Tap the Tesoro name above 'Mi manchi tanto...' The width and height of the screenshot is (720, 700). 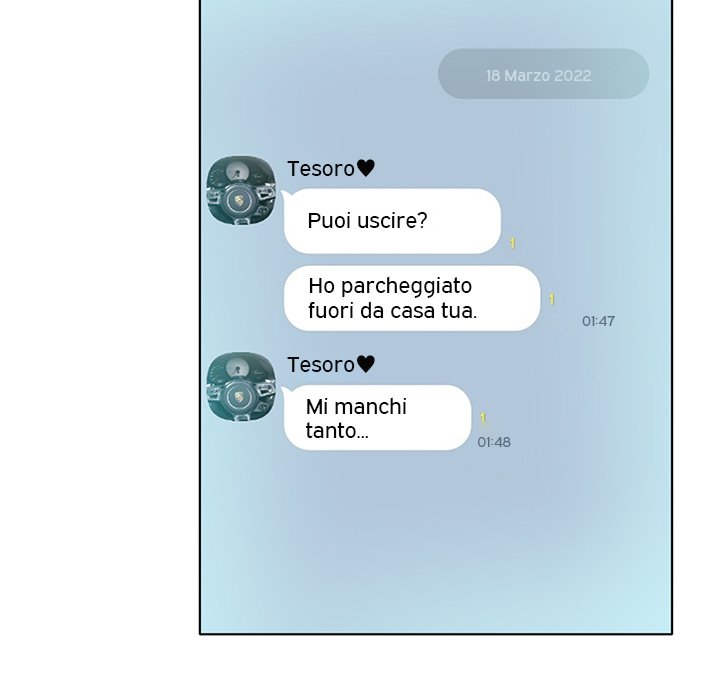click(x=321, y=365)
